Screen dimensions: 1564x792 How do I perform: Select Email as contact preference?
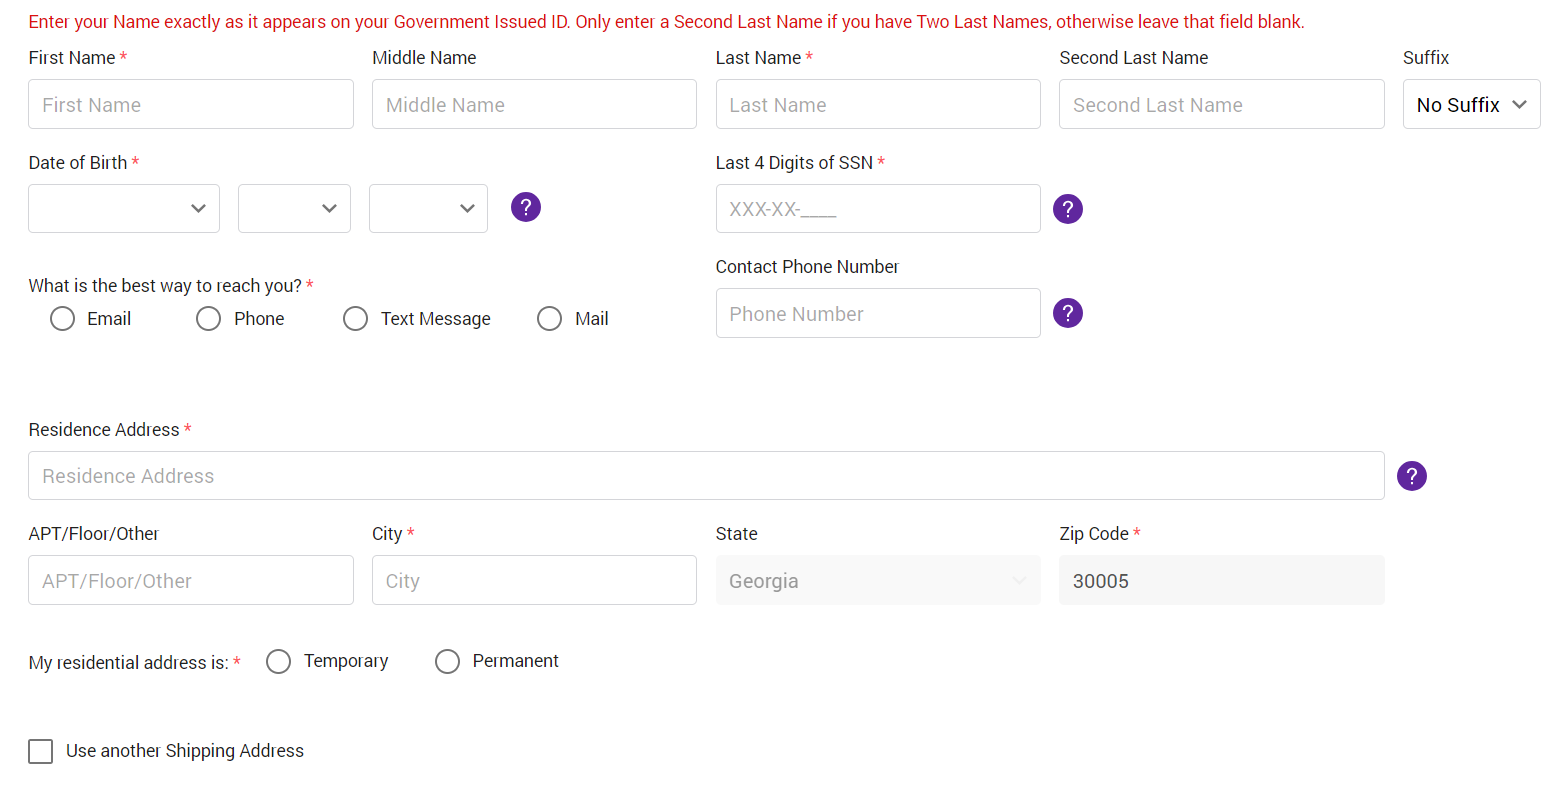tap(62, 318)
